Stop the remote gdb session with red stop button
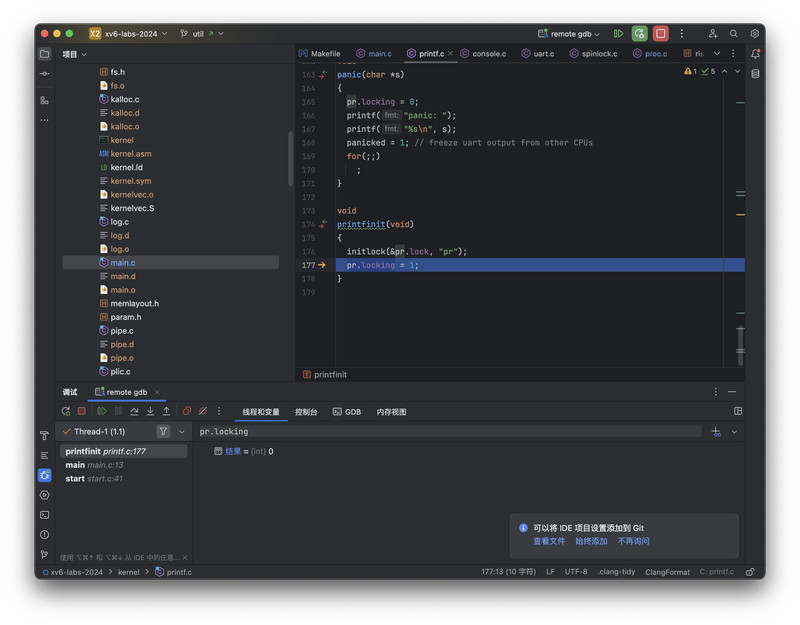 [660, 34]
